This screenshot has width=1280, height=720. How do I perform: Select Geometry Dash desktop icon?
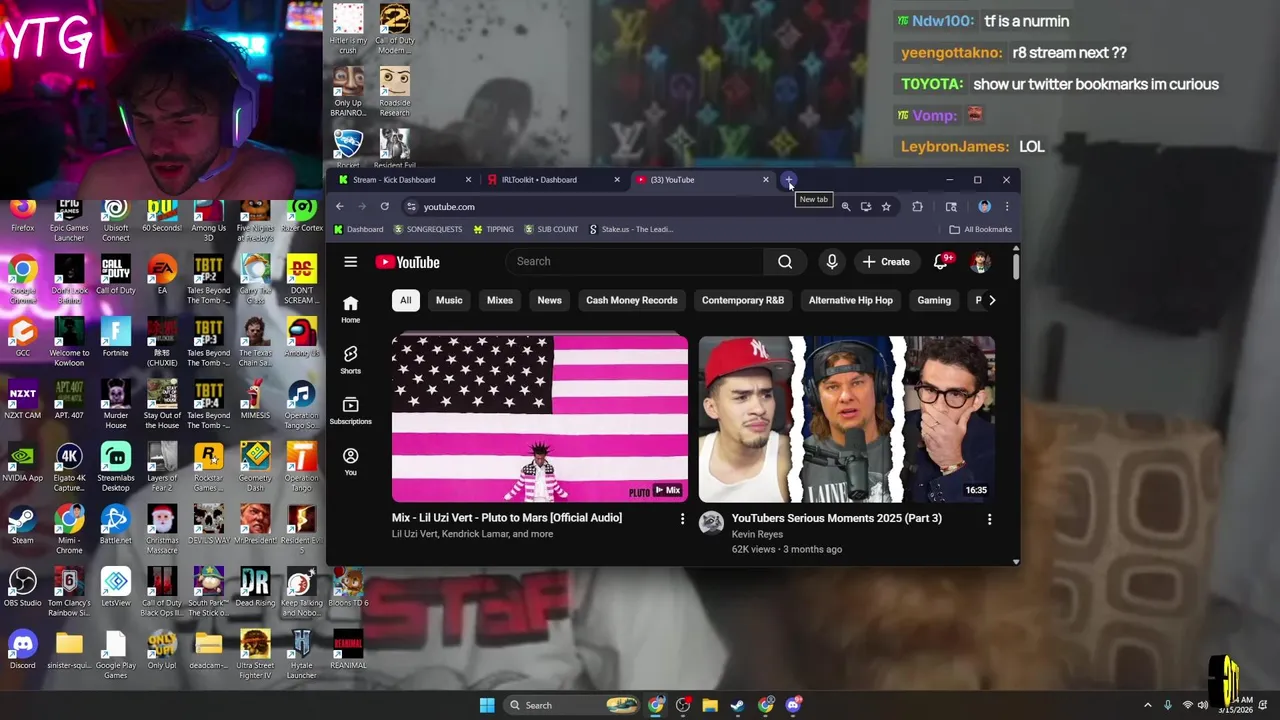click(x=255, y=467)
